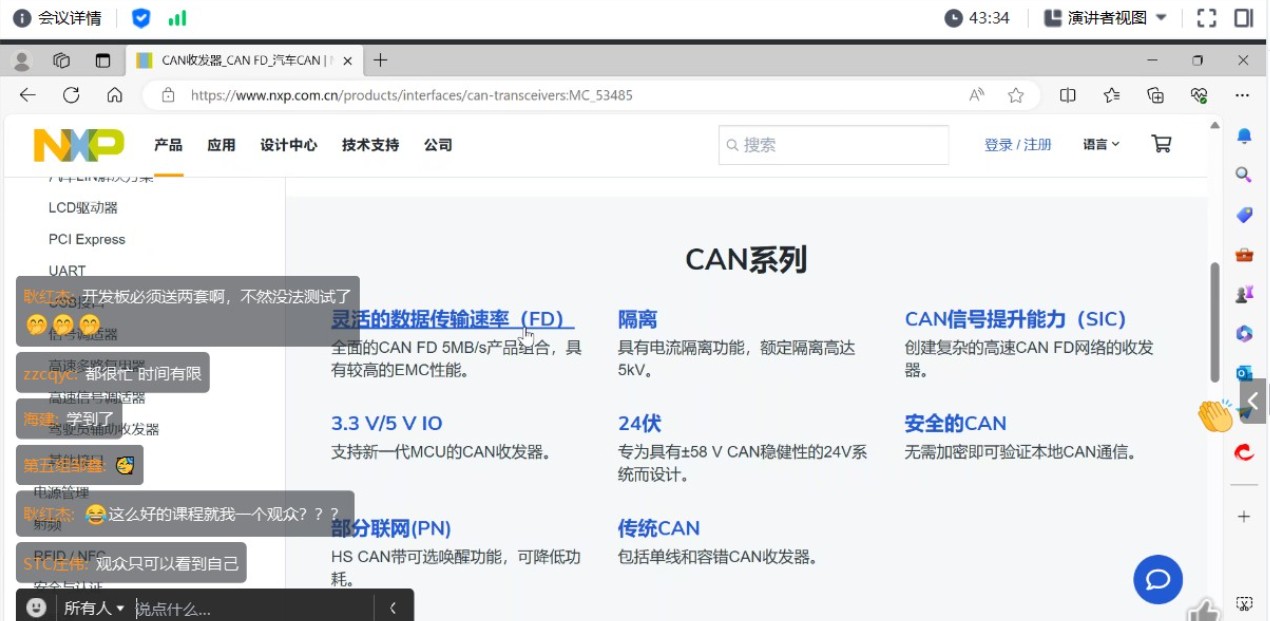Add app to Edge sidebar plus
1270x621 pixels.
point(1244,516)
